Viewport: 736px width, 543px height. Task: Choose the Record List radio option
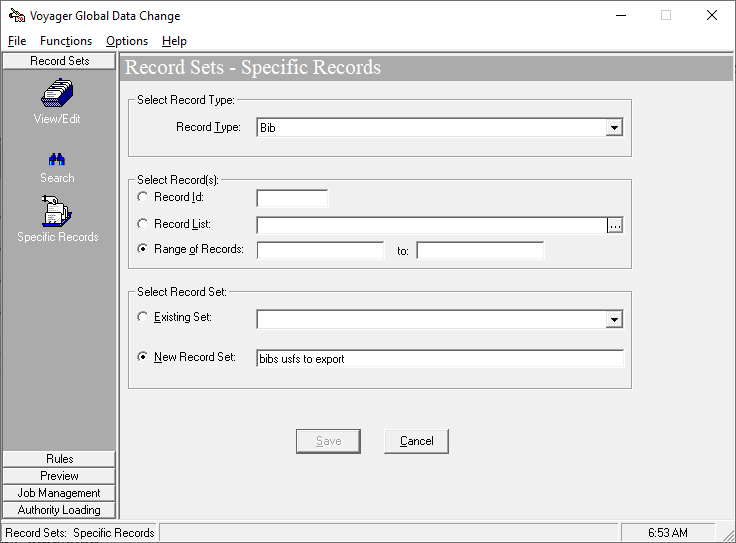coord(143,225)
